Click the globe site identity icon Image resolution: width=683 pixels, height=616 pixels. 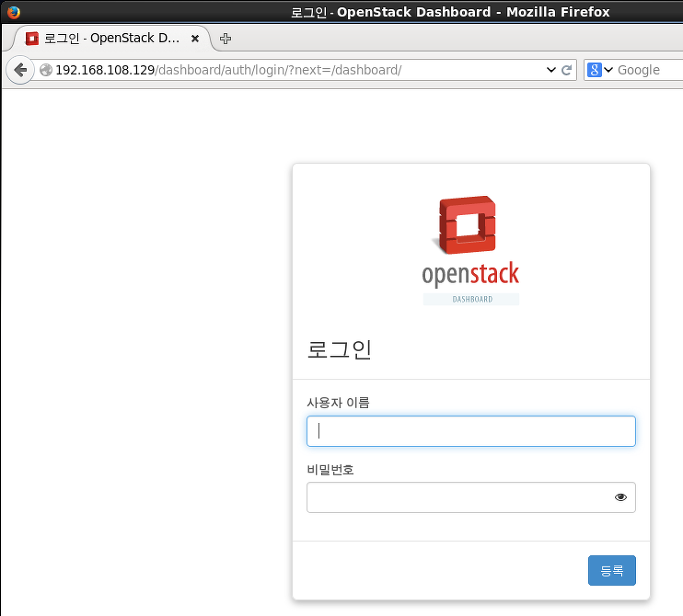pyautogui.click(x=46, y=70)
